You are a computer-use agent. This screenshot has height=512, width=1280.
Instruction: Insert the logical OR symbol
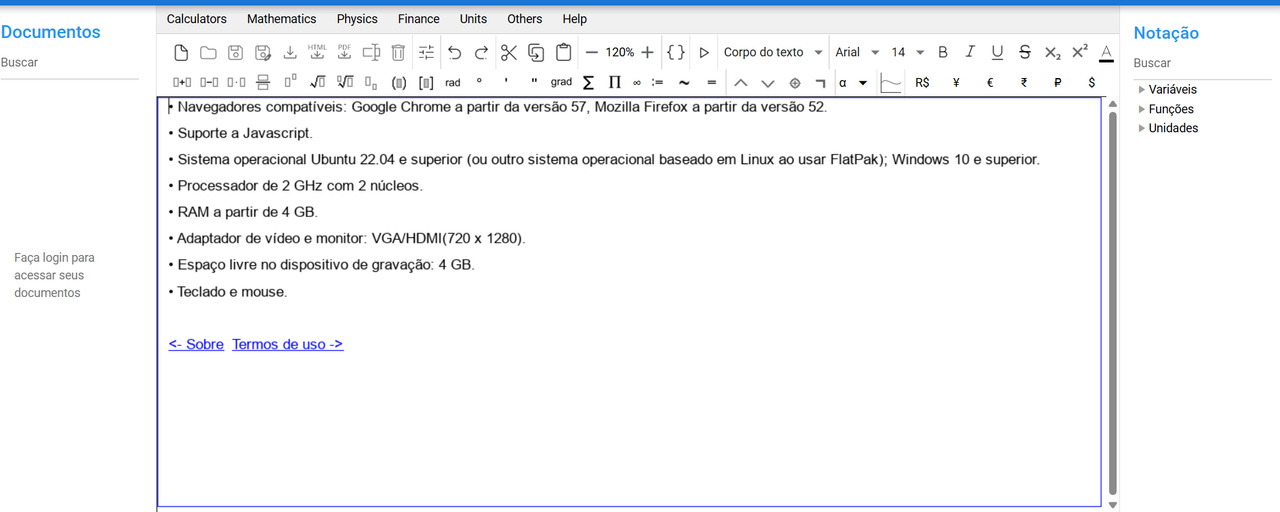(x=767, y=83)
